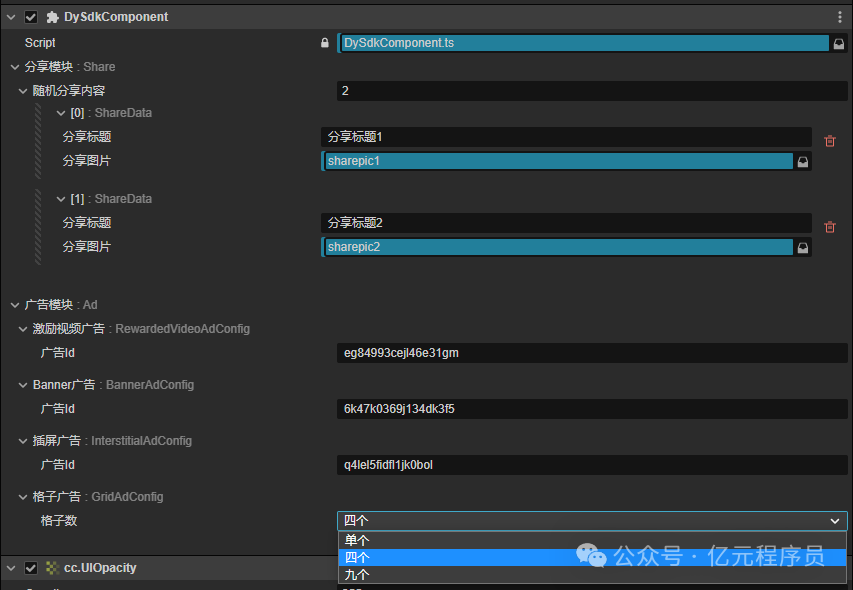Collapse the [0] ShareData item
This screenshot has width=853, height=590.
click(x=61, y=113)
